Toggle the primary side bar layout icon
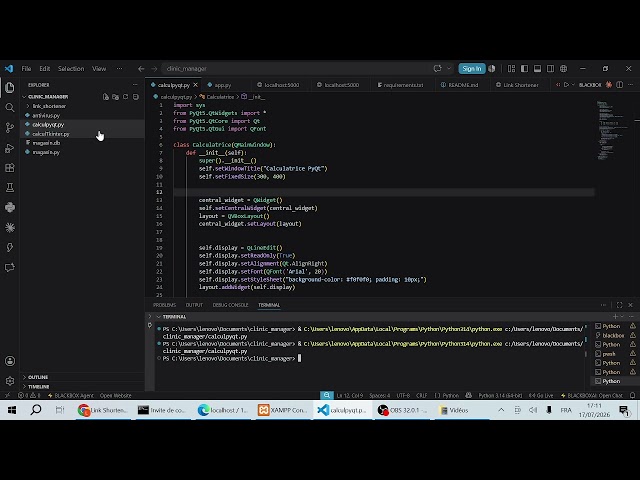 (524, 69)
